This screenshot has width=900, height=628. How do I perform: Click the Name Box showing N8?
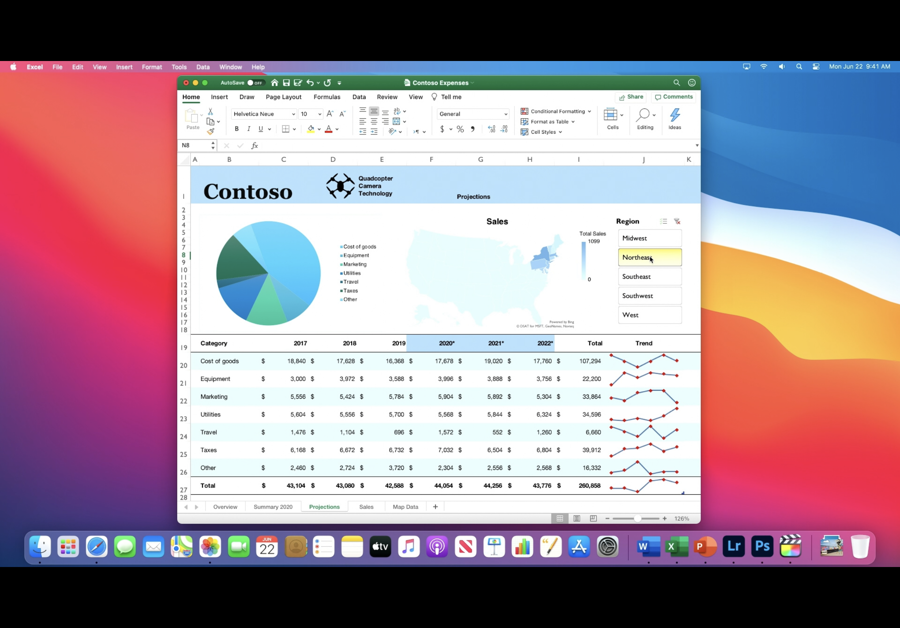click(x=197, y=146)
